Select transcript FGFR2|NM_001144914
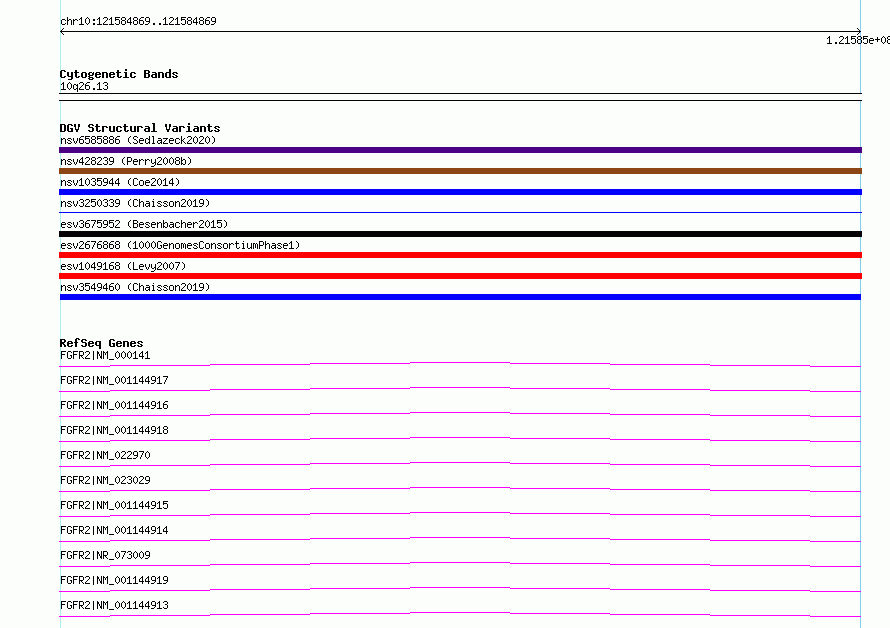Image resolution: width=890 pixels, height=628 pixels. [x=114, y=530]
